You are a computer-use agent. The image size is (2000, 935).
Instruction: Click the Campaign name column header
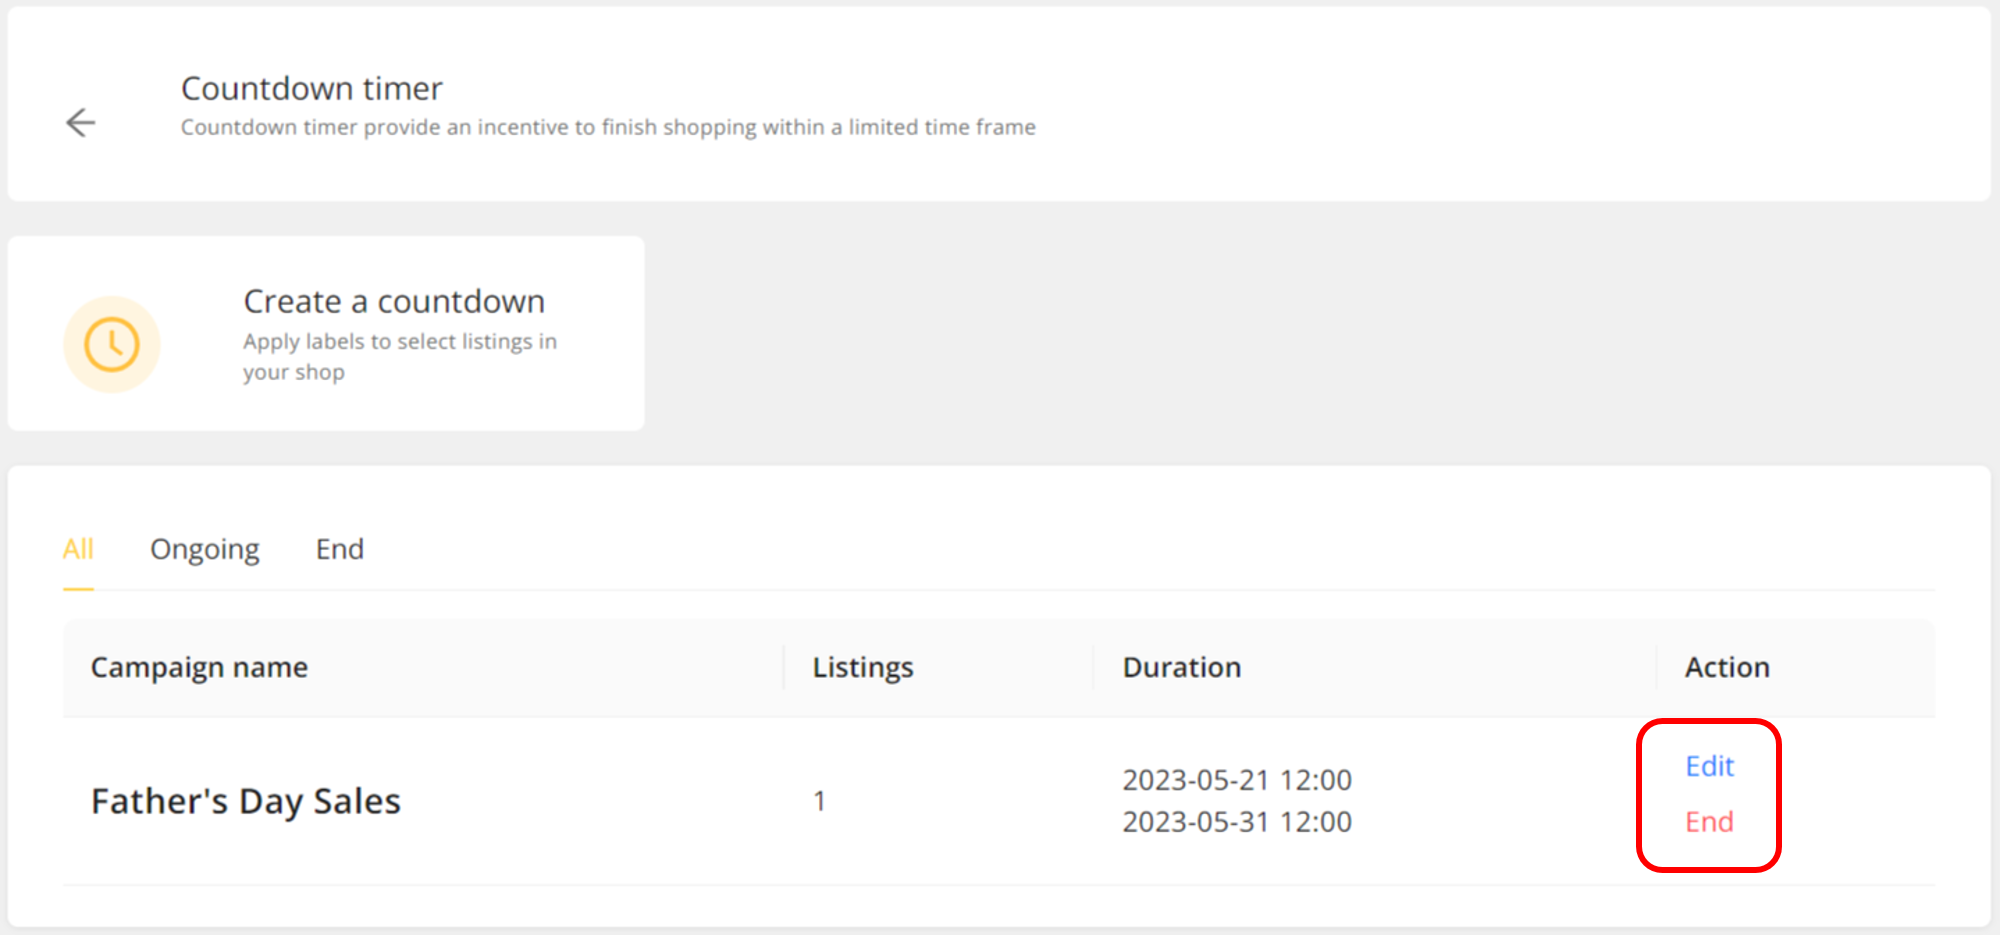click(x=199, y=667)
